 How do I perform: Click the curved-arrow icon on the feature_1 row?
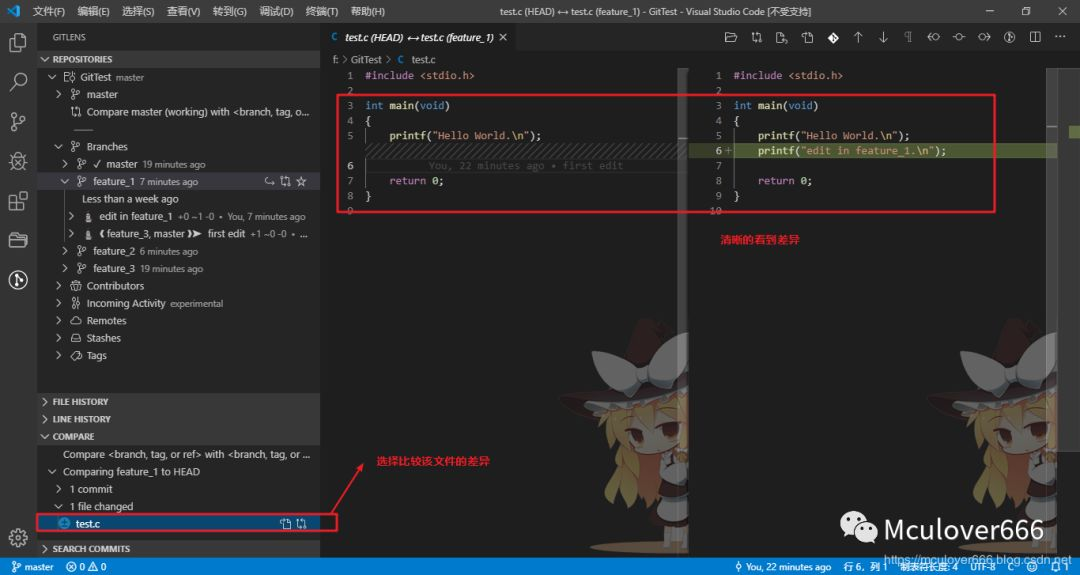(x=269, y=181)
